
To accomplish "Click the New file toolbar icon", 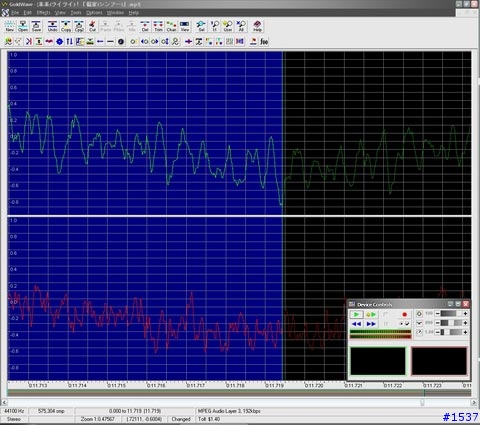I will click(x=10, y=26).
